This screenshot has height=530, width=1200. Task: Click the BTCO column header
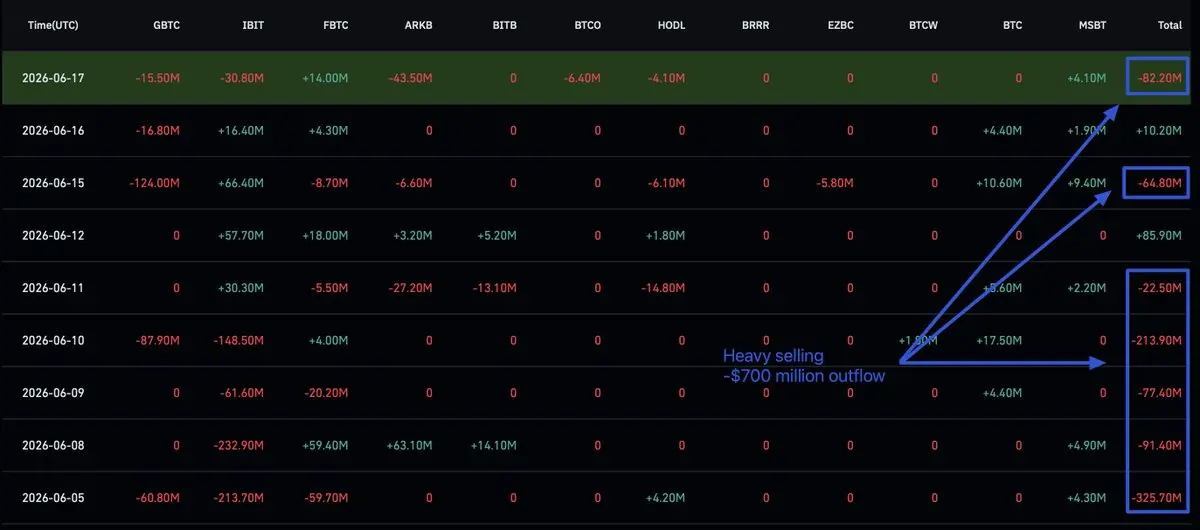[x=587, y=24]
